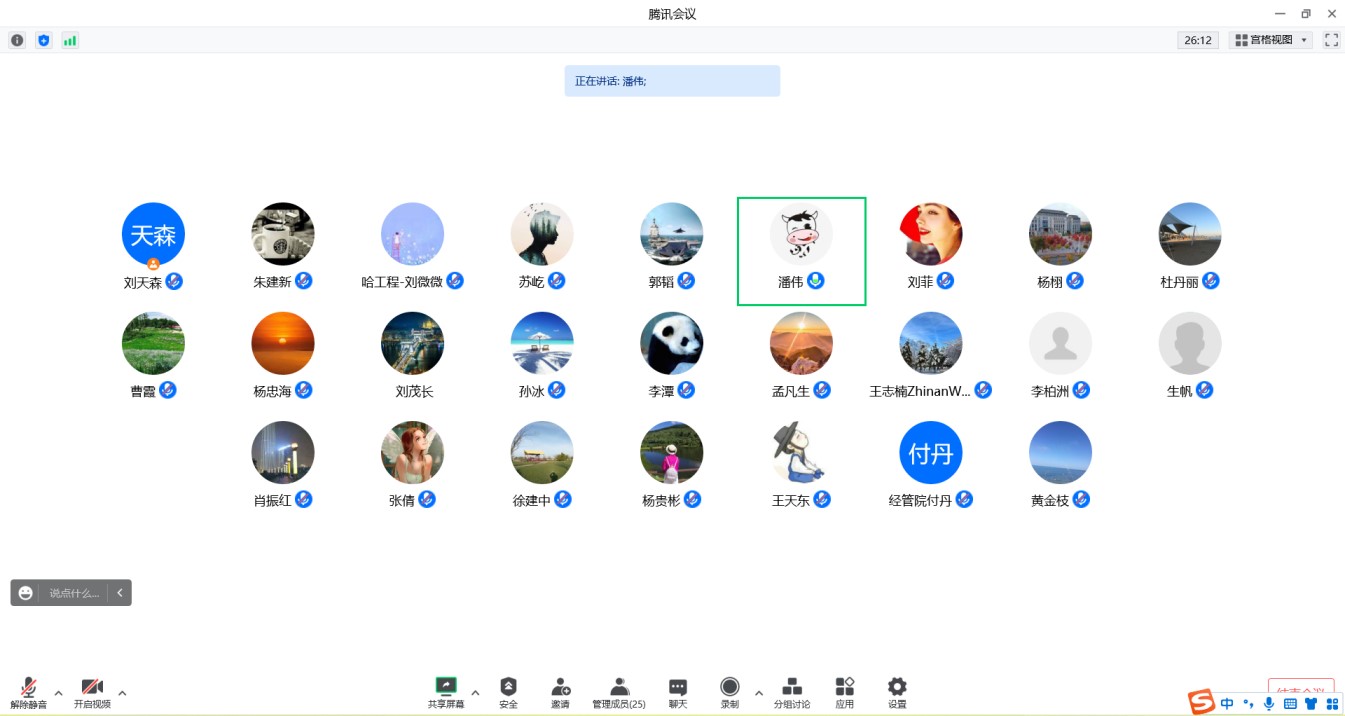
Task: Start recording with 录制 button
Action: click(x=730, y=691)
